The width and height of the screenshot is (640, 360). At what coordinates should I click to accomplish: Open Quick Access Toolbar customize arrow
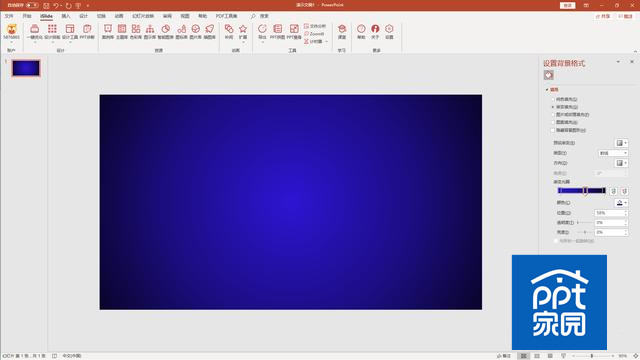tap(88, 6)
